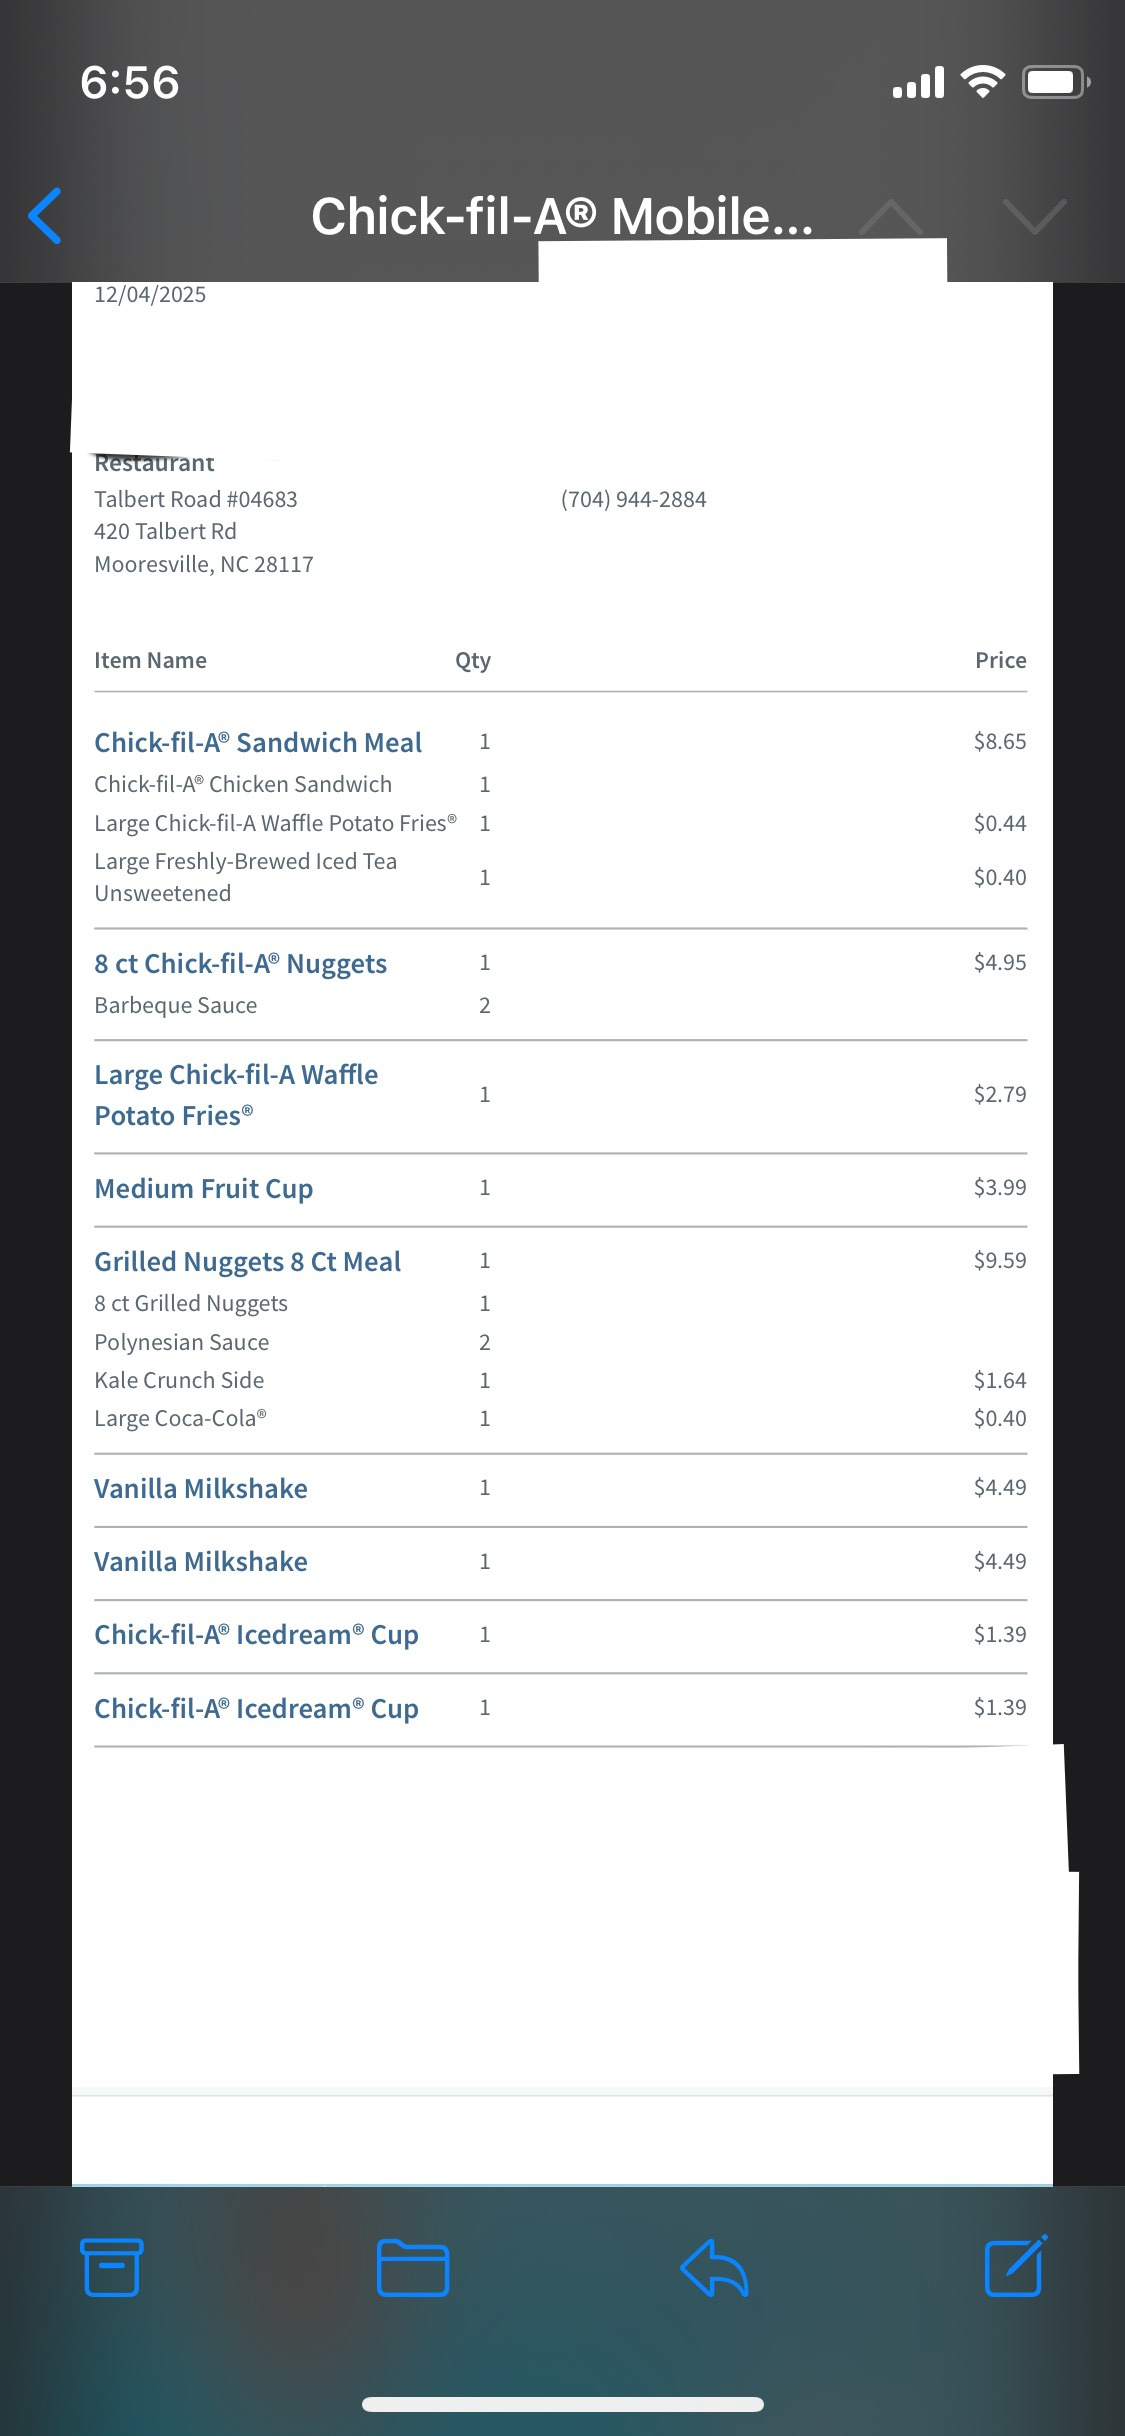Tap the 420 Talbert Rd address
Screen dimensions: 1125x2436
point(165,532)
